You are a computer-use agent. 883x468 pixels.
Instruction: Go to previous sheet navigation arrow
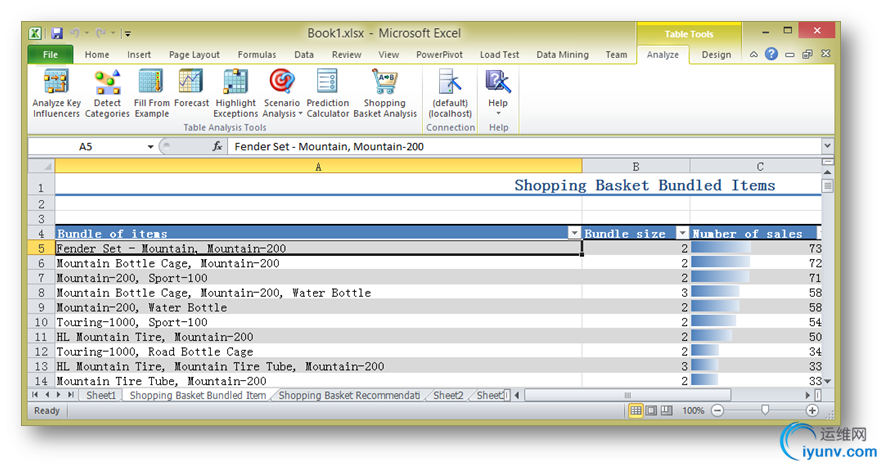pos(47,395)
